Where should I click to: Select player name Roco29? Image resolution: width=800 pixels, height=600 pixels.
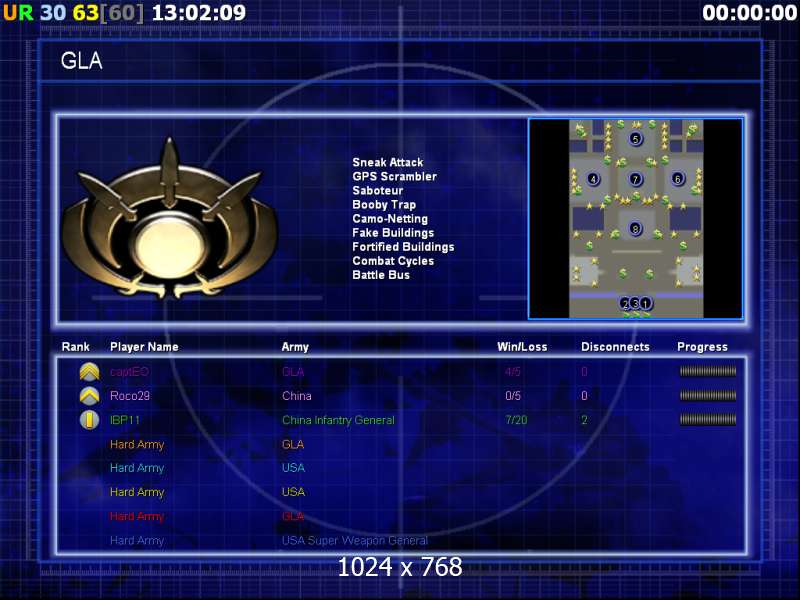point(130,396)
